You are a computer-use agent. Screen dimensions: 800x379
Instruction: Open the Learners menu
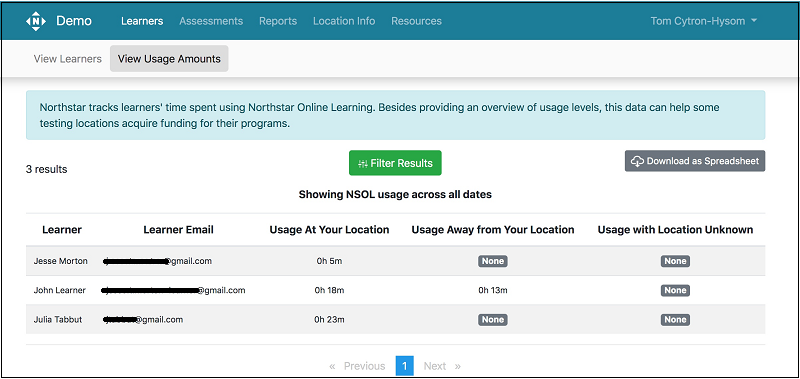tap(142, 21)
